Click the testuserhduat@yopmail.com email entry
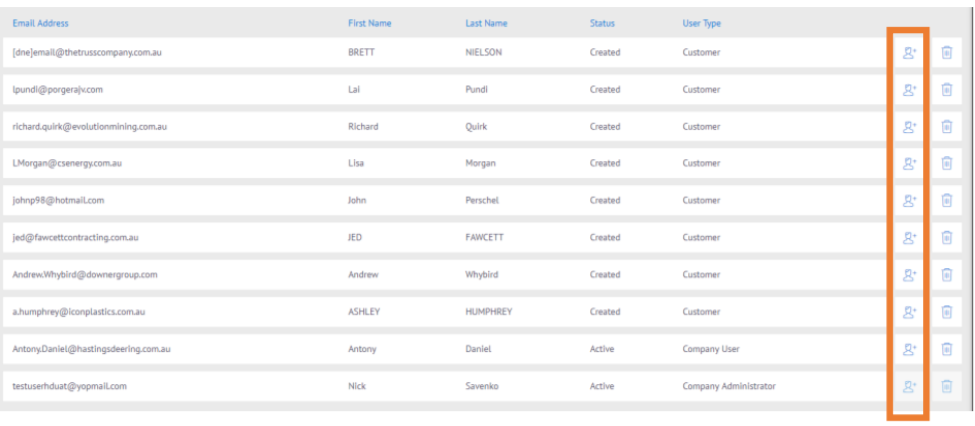The height and width of the screenshot is (426, 975). 69,386
